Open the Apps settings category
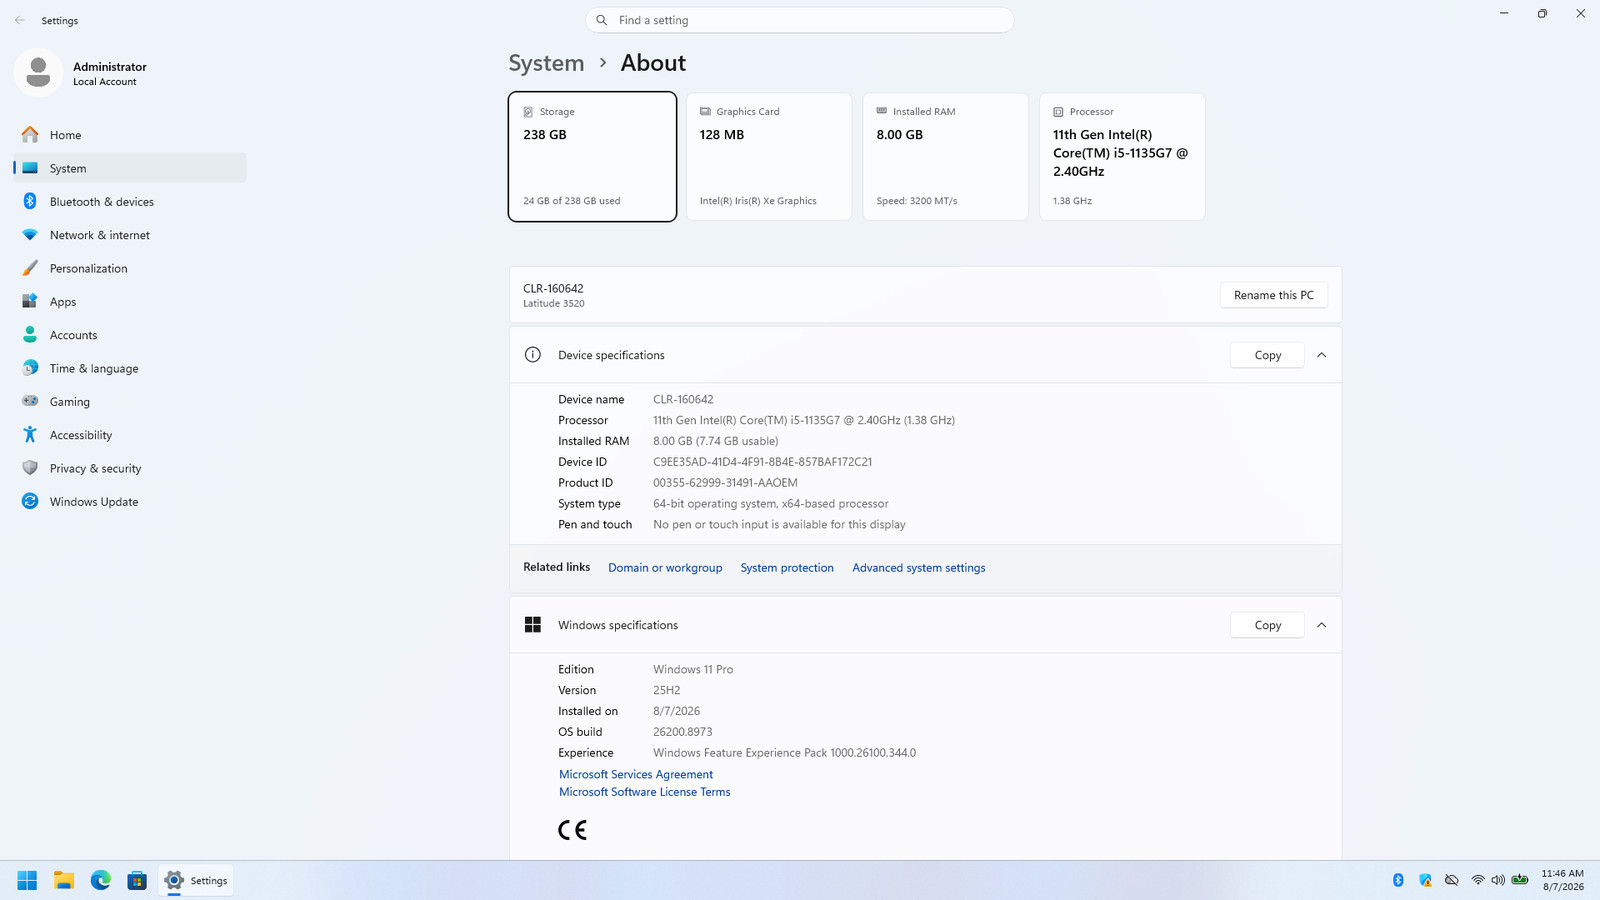1600x900 pixels. pos(130,301)
